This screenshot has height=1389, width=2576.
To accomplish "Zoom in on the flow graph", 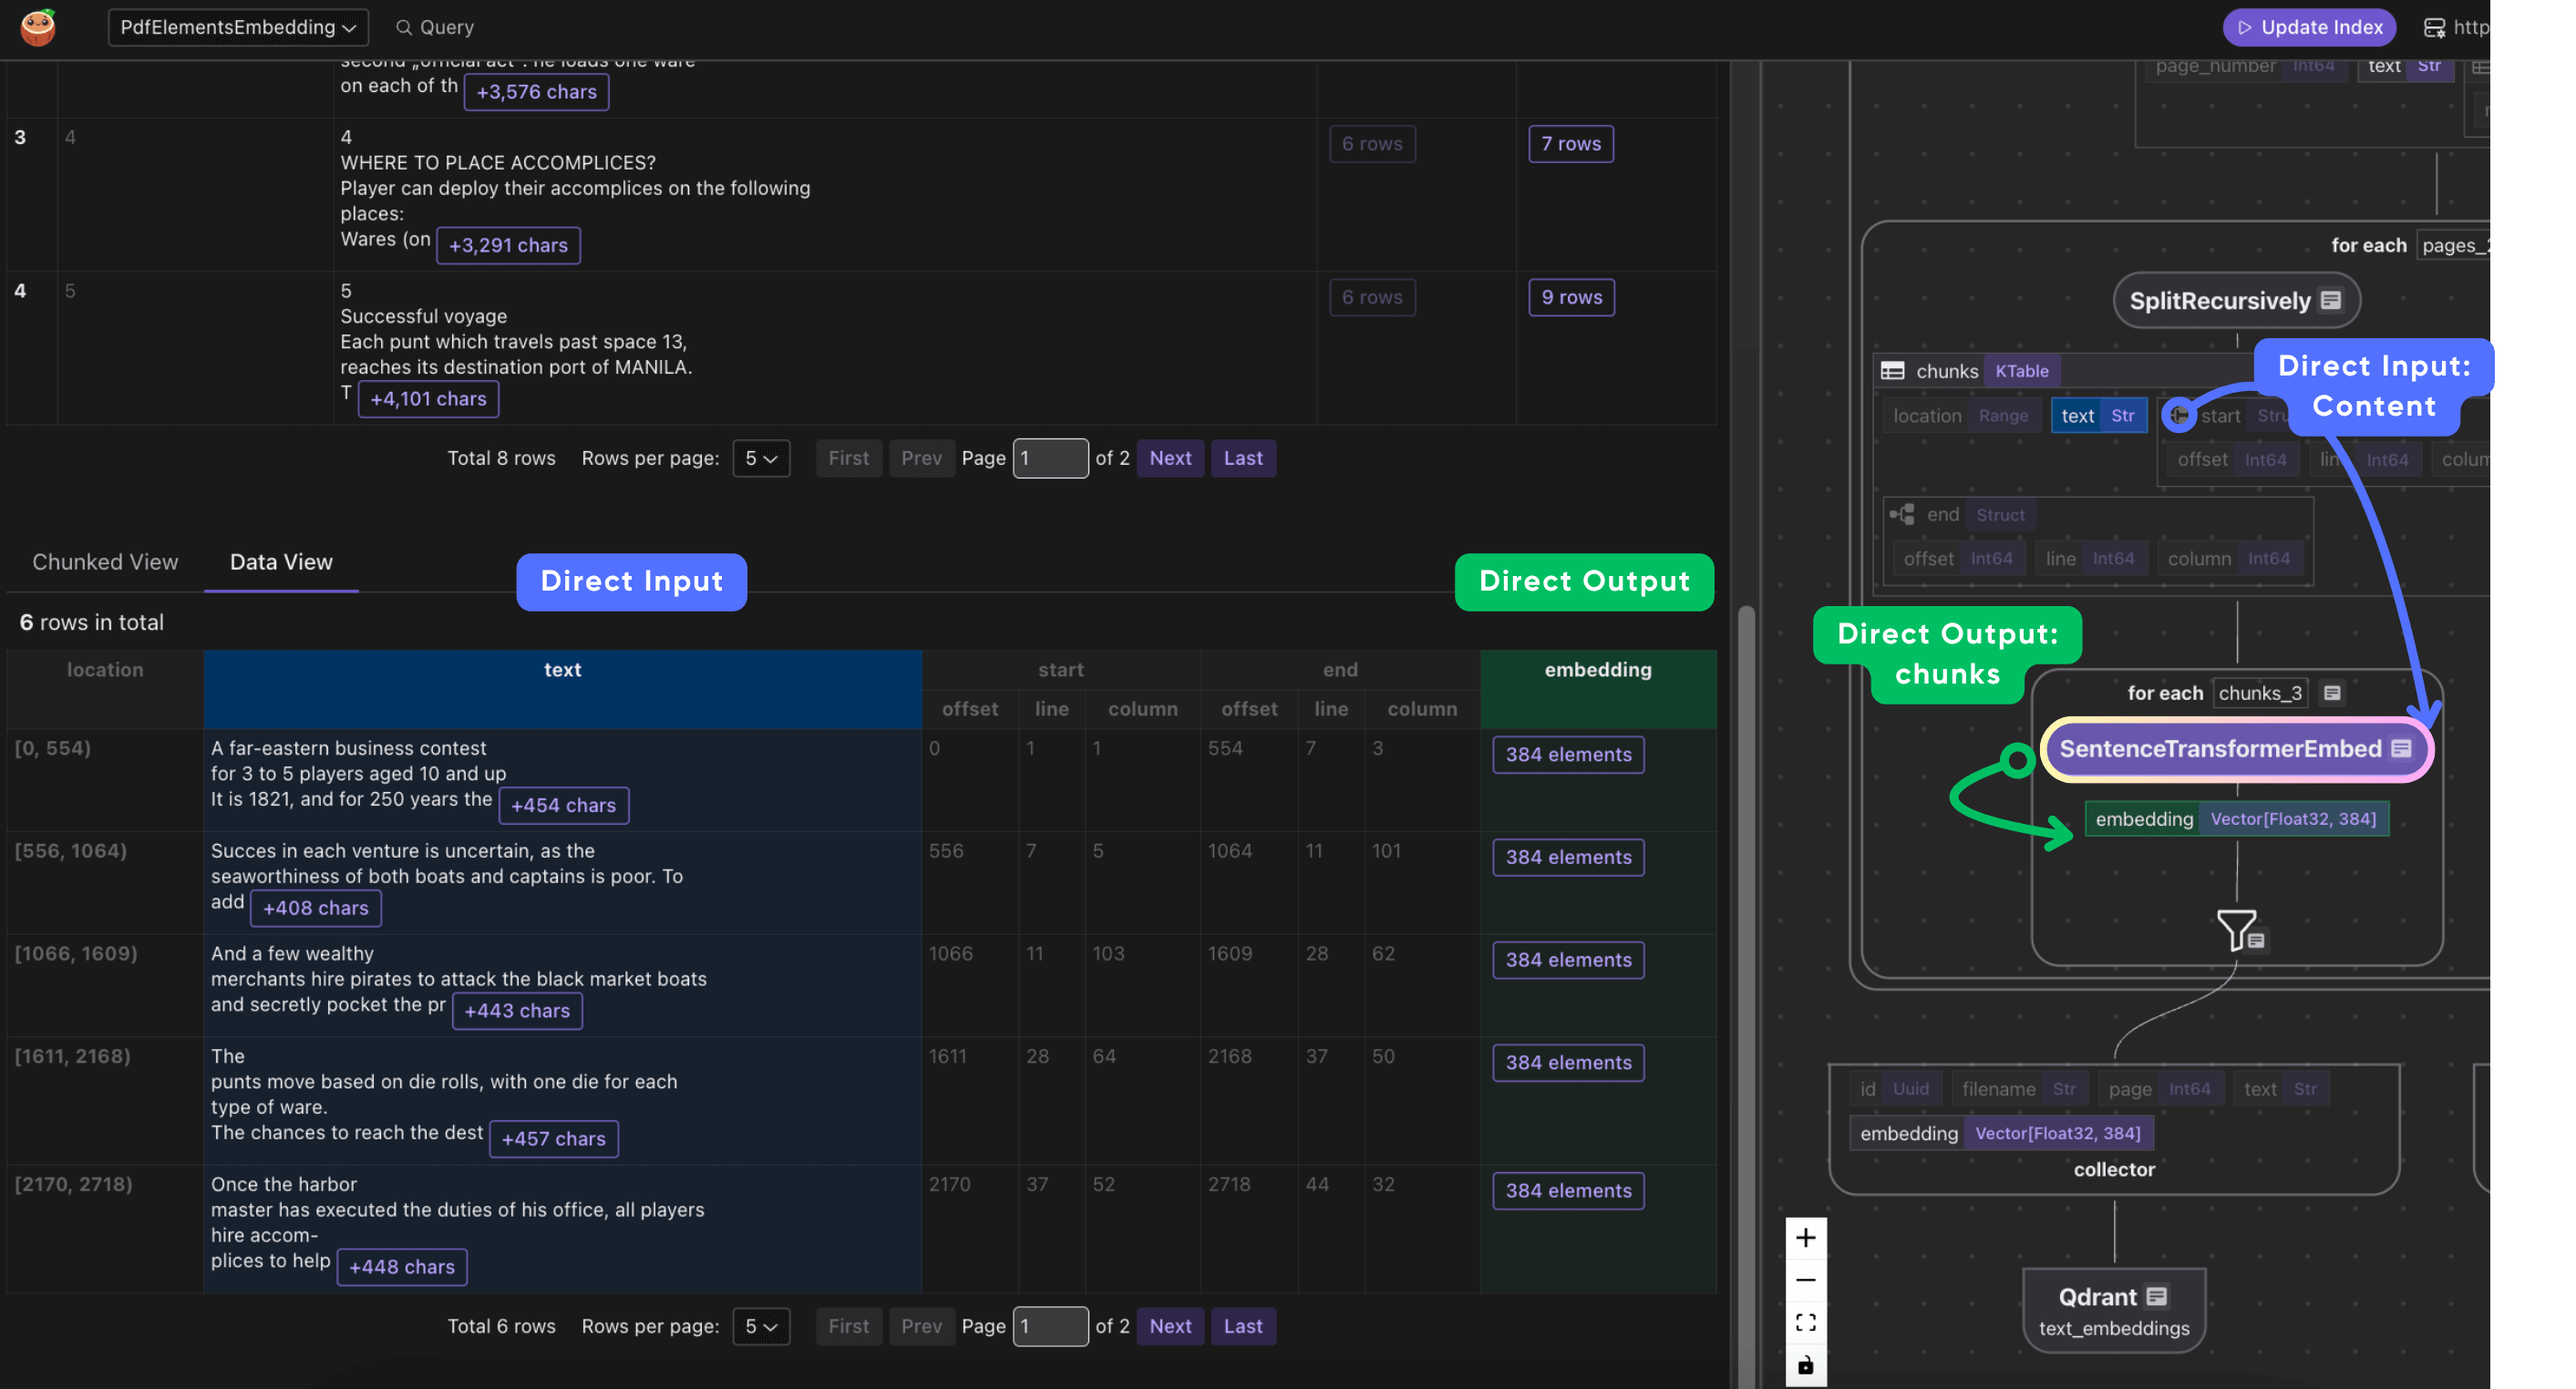I will click(1805, 1238).
